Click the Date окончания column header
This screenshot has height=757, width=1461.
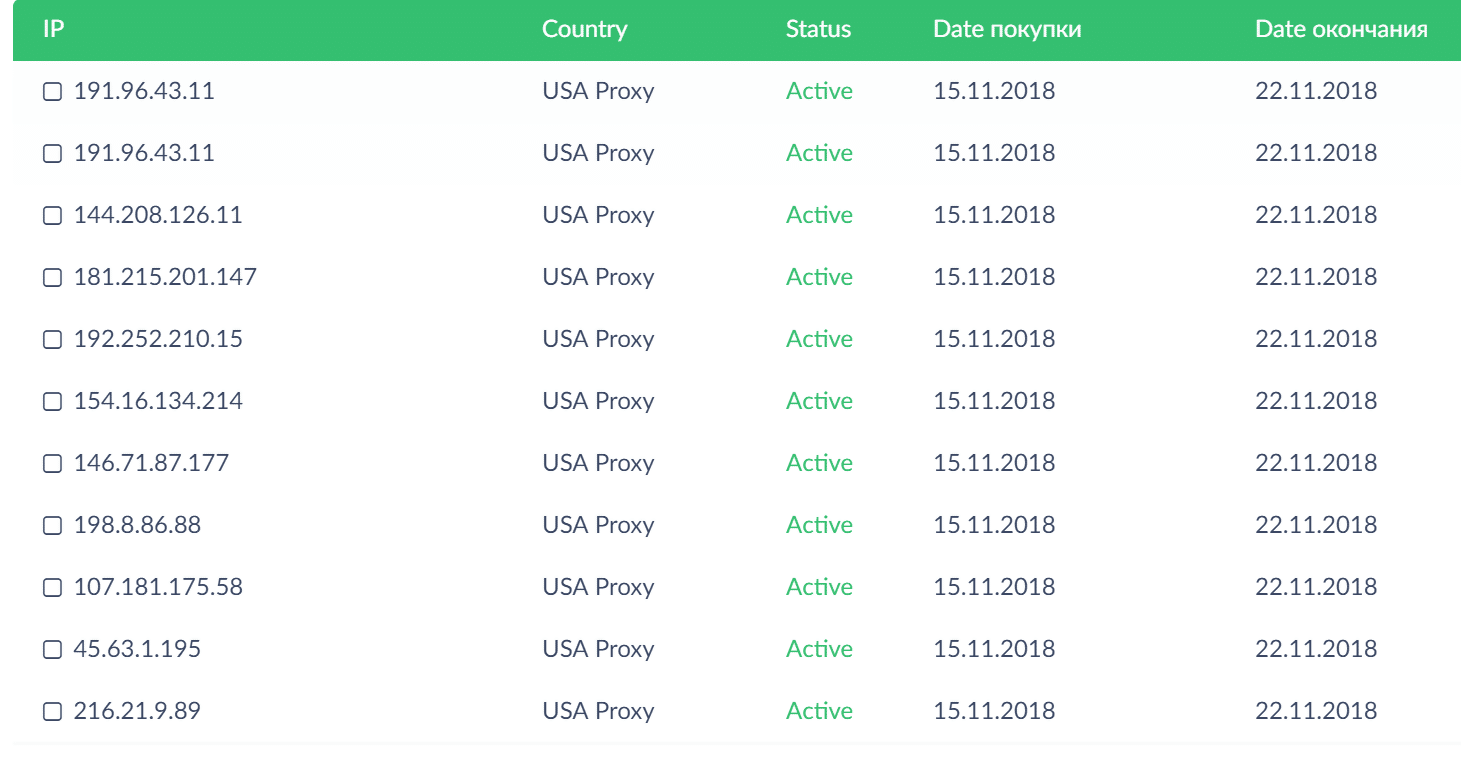(1341, 29)
